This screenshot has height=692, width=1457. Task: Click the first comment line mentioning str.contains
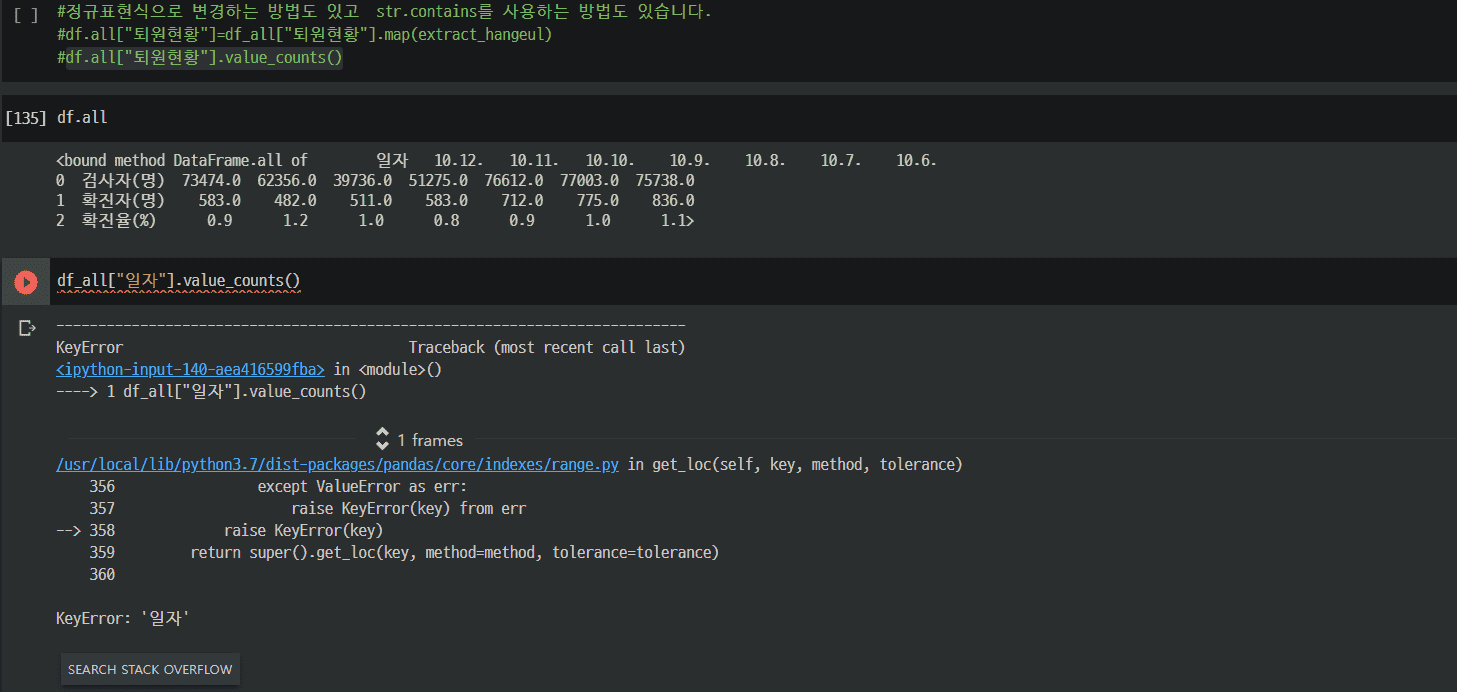pyautogui.click(x=384, y=13)
